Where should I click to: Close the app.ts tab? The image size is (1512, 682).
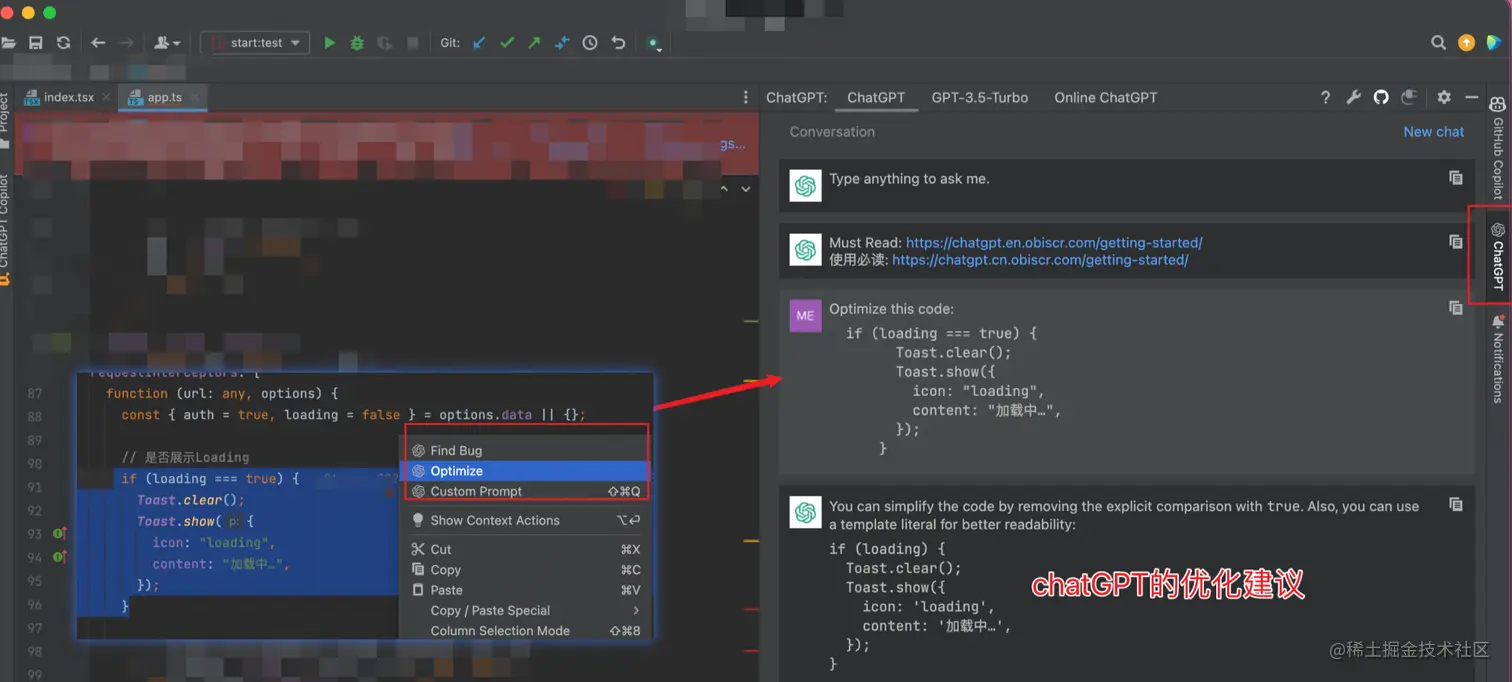(x=196, y=98)
